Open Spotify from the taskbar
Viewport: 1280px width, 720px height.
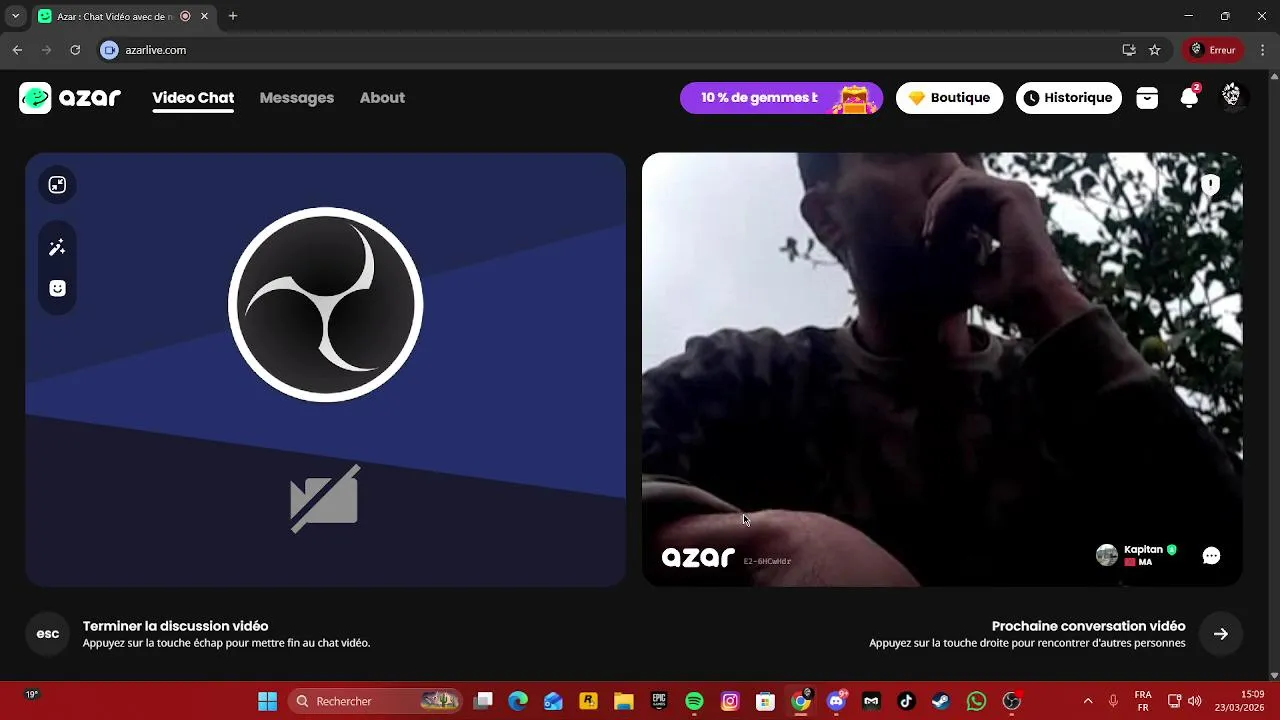click(694, 701)
